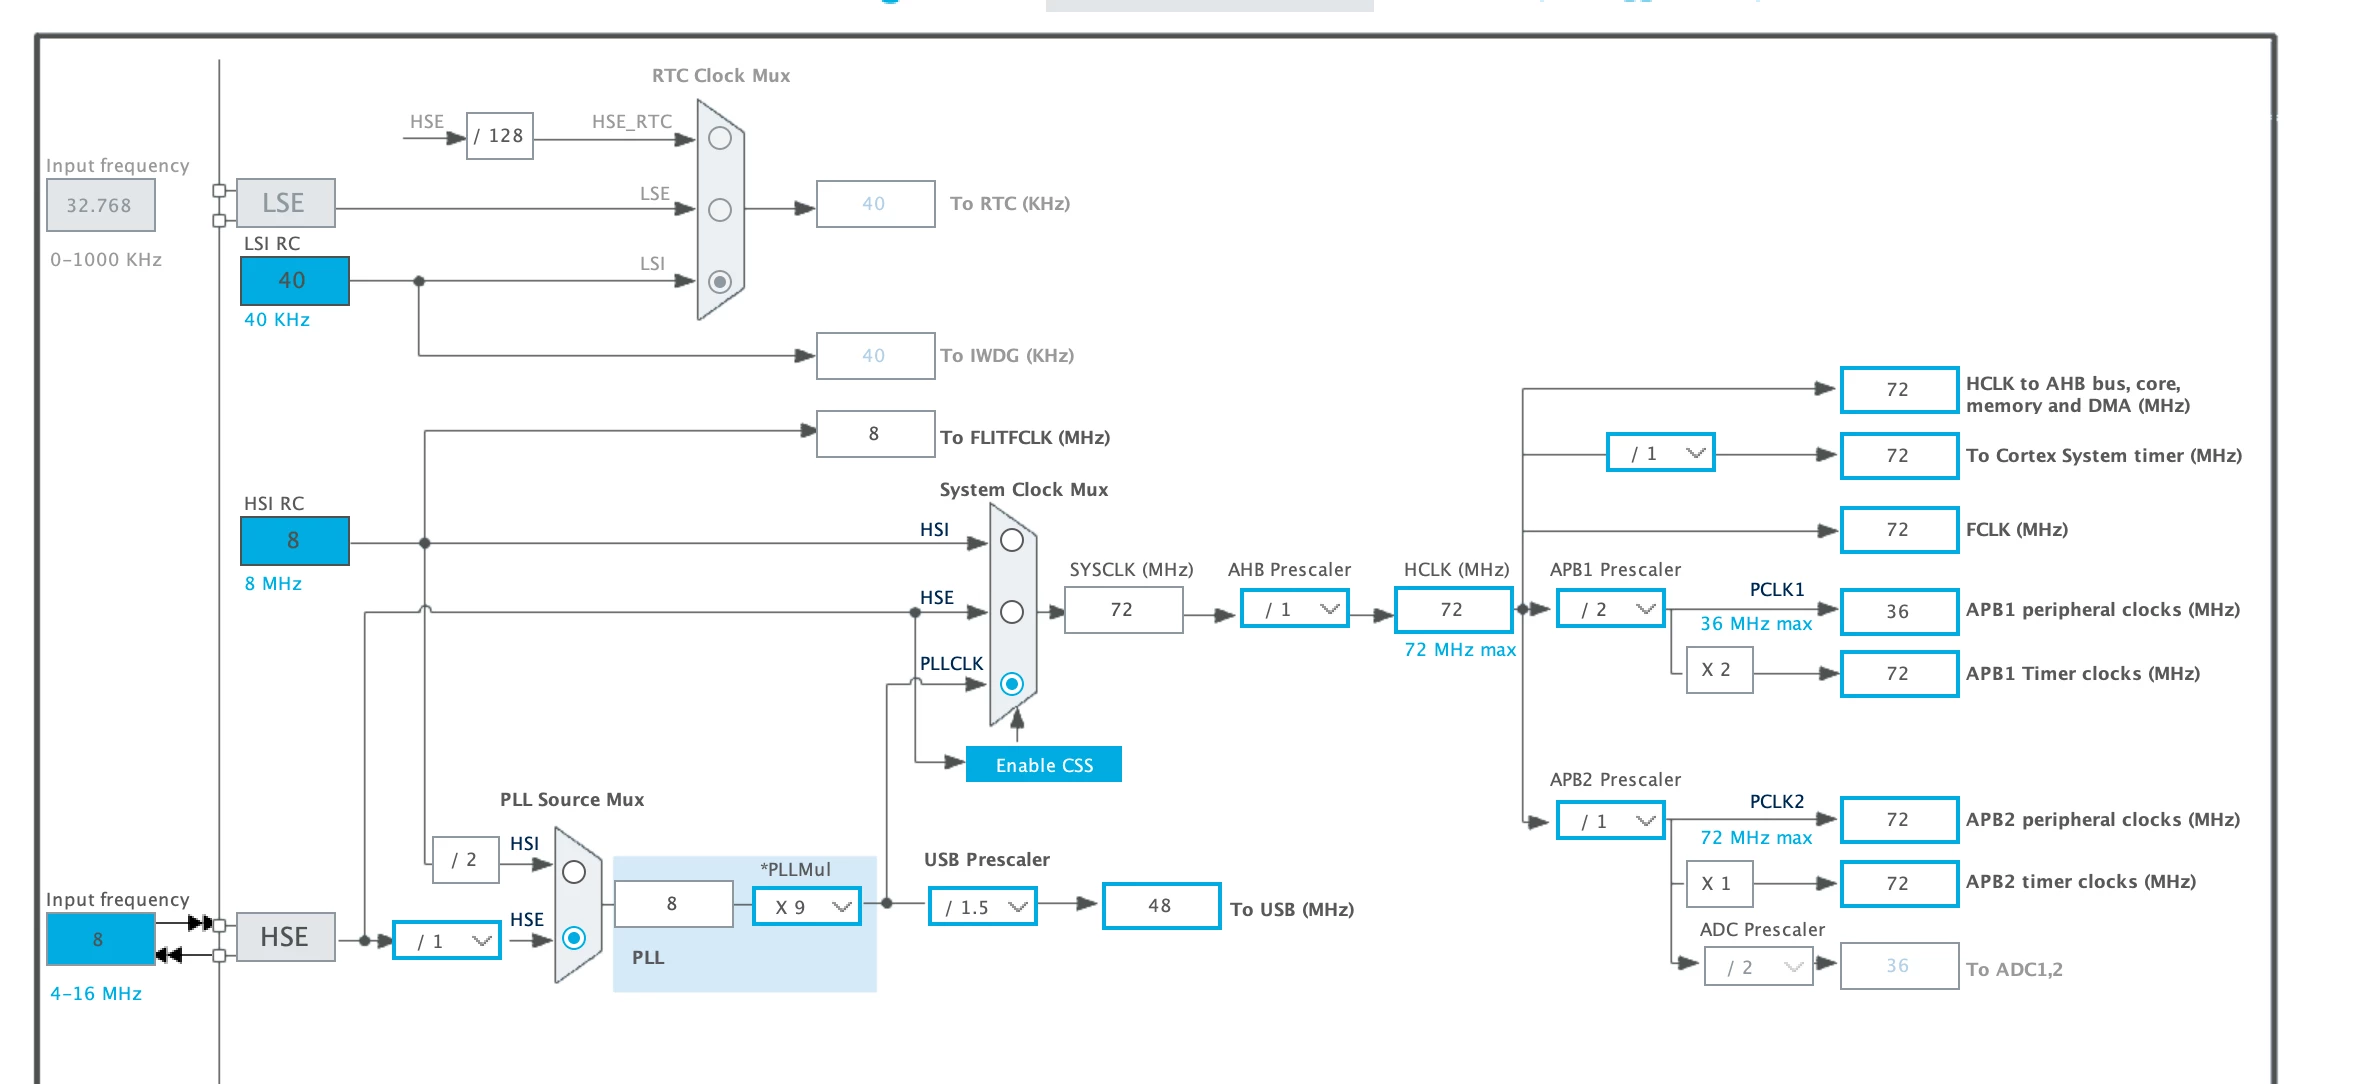This screenshot has width=2366, height=1084.
Task: Click the APB2 peripheral clocks 72 field
Action: click(x=1899, y=819)
